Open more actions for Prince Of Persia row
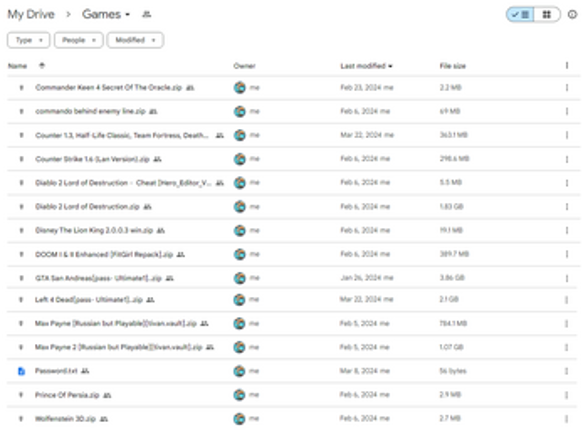The height and width of the screenshot is (430, 583). point(567,395)
